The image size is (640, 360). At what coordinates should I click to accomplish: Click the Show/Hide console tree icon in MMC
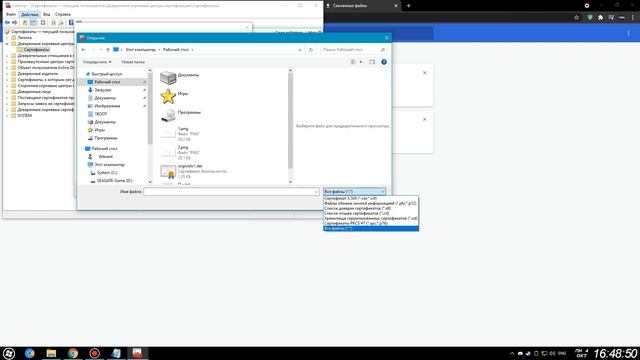33,22
